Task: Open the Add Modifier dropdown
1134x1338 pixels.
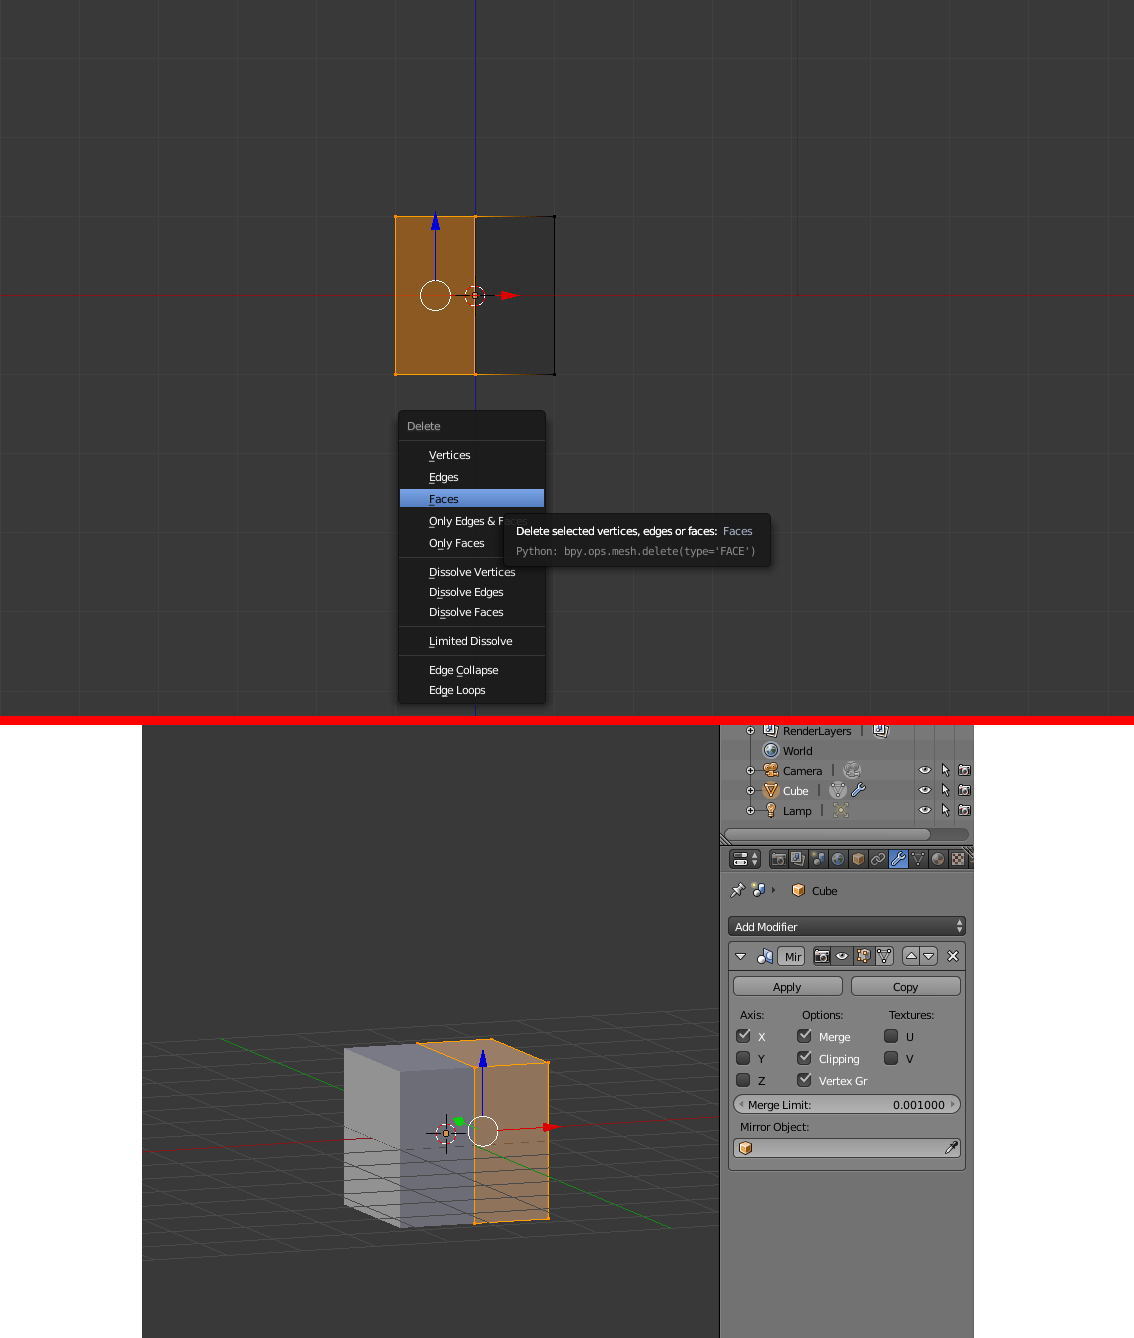Action: tap(846, 926)
